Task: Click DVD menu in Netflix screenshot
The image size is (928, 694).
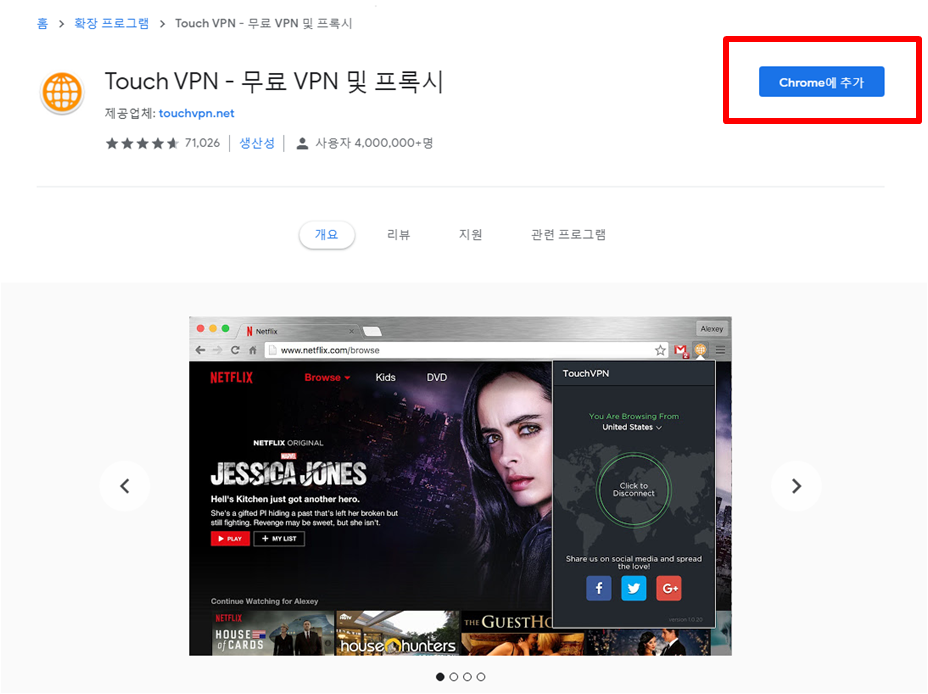Action: point(437,377)
